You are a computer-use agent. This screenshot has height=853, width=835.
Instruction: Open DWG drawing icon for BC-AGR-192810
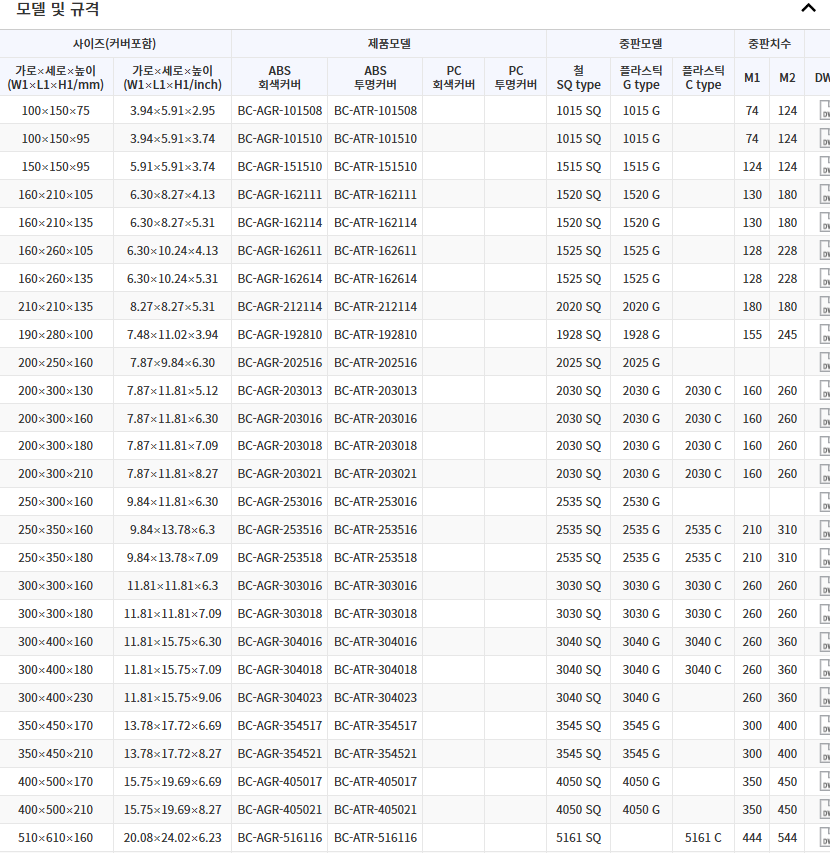coord(826,335)
